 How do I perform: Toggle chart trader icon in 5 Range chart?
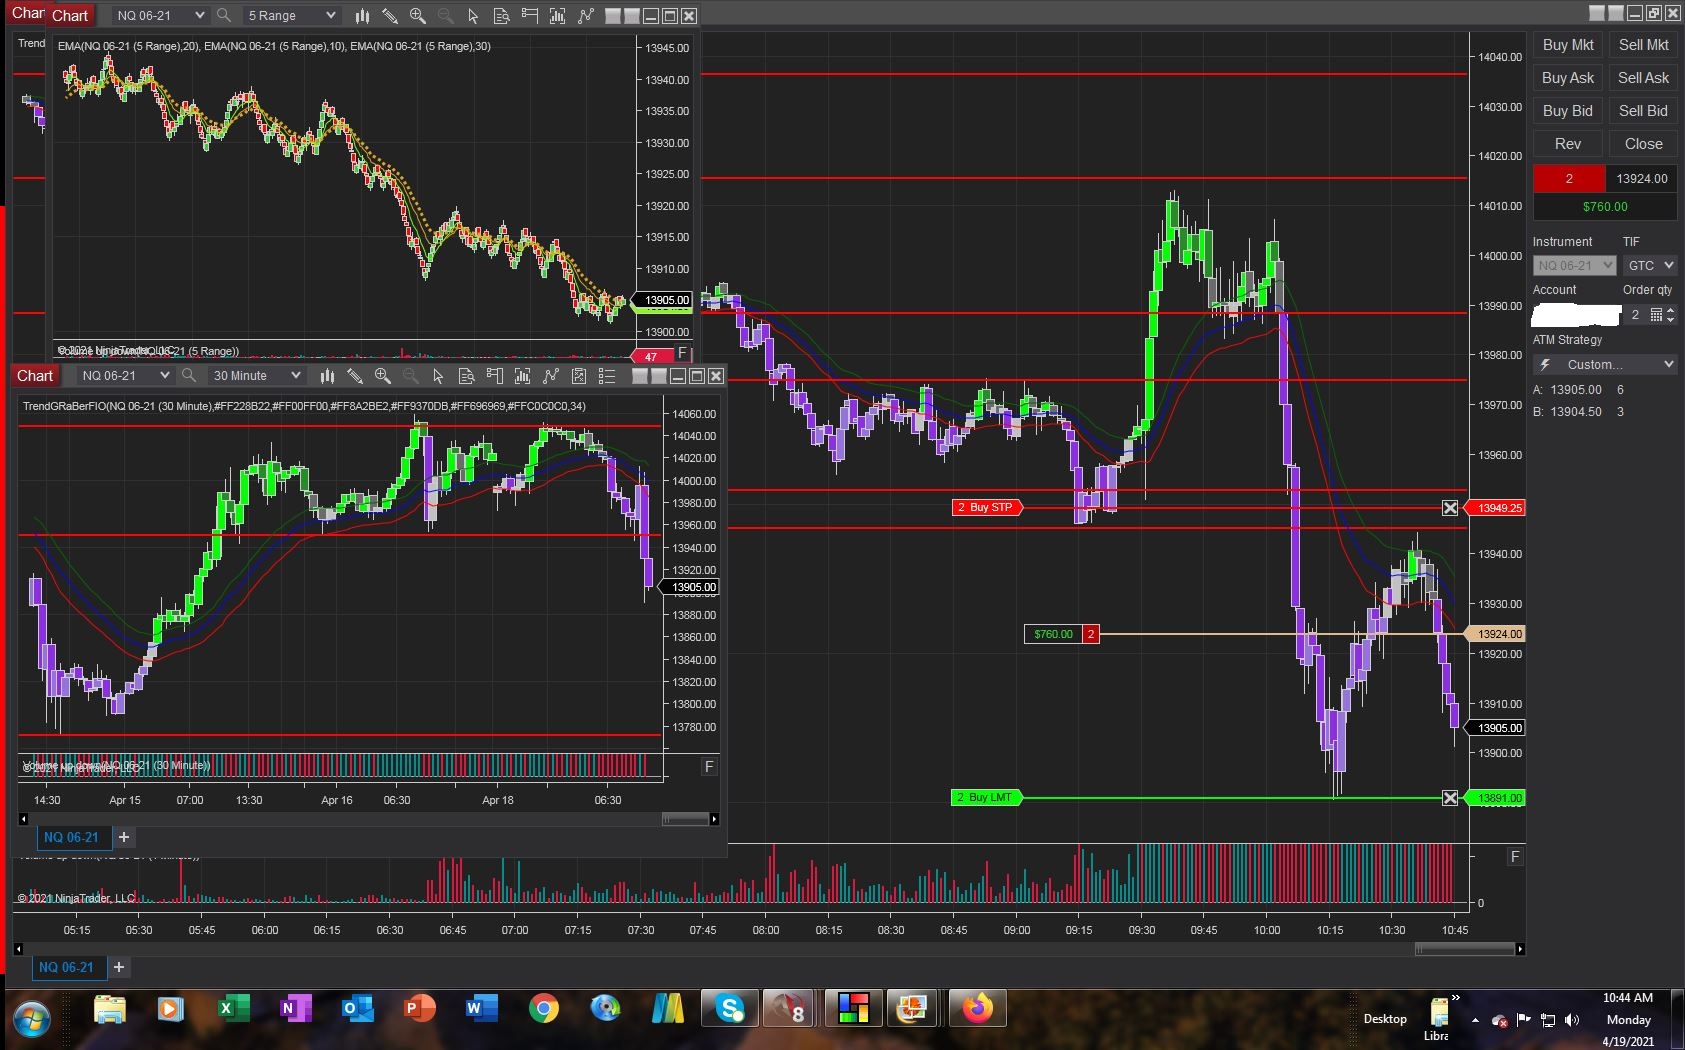pyautogui.click(x=529, y=16)
